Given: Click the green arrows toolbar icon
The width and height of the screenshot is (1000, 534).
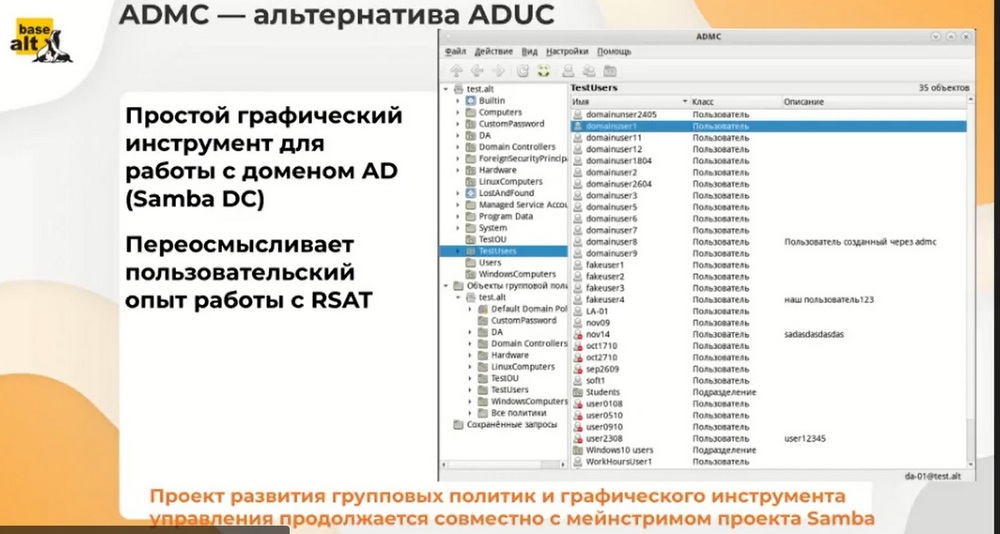Looking at the screenshot, I should [x=543, y=71].
